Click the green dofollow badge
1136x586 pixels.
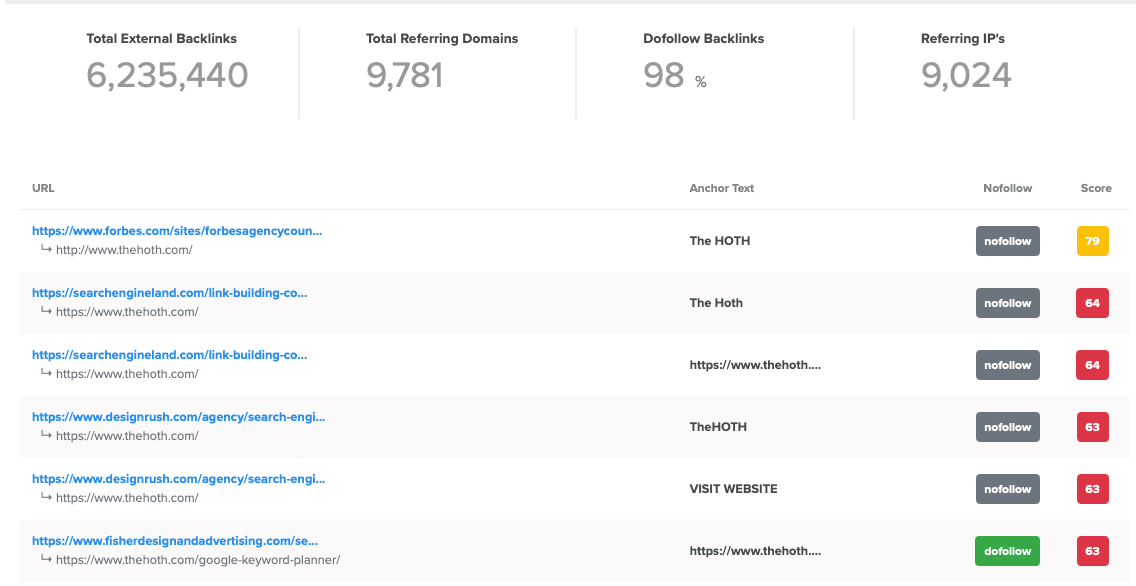point(1007,551)
